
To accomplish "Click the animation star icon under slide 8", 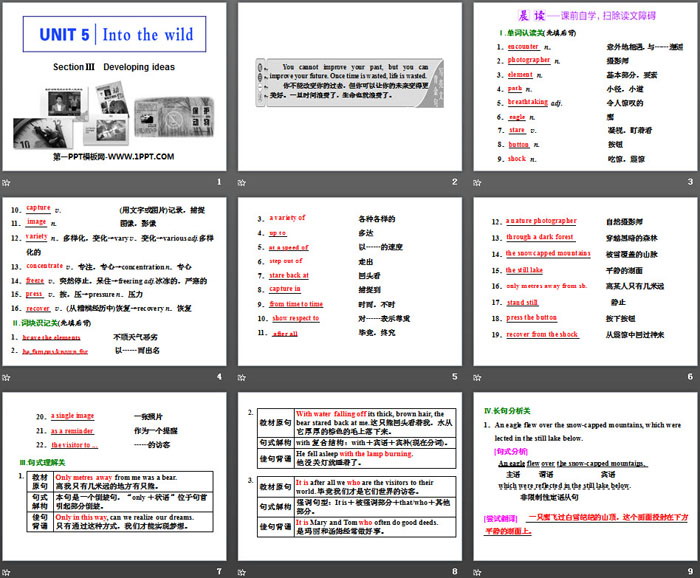I will tap(244, 571).
